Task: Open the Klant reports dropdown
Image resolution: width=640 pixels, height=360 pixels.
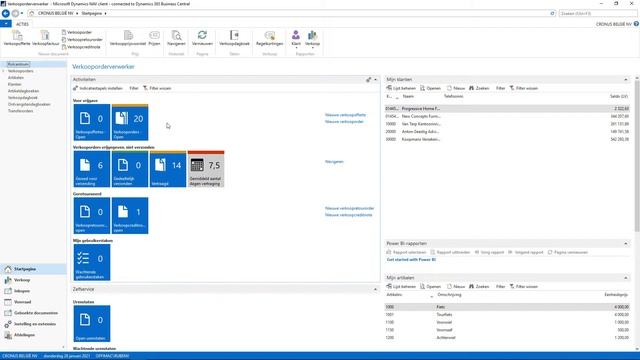Action: coord(296,39)
